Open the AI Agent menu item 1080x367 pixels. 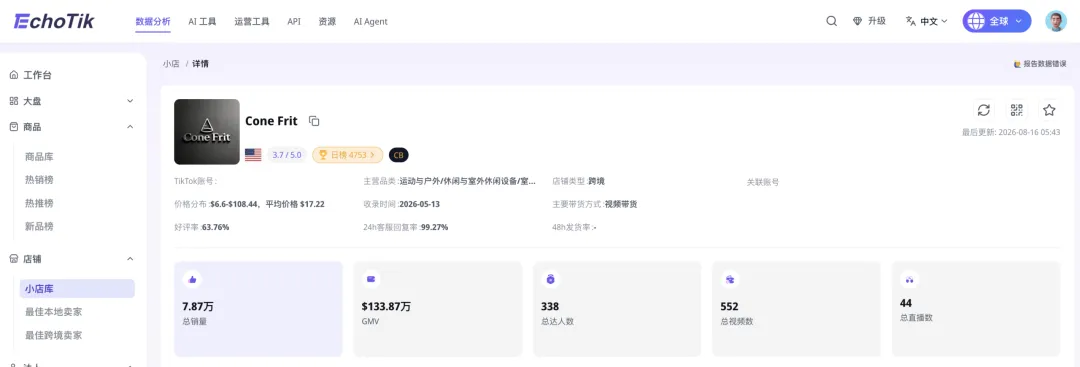click(x=371, y=21)
